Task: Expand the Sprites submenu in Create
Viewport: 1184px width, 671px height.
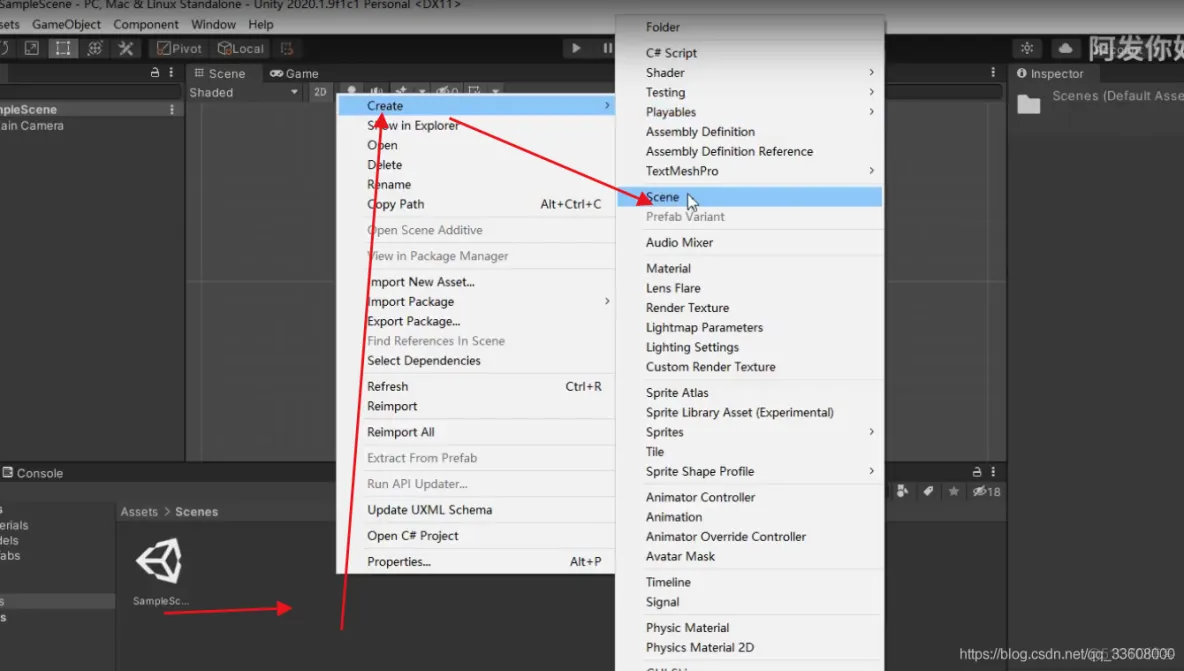Action: [x=750, y=432]
